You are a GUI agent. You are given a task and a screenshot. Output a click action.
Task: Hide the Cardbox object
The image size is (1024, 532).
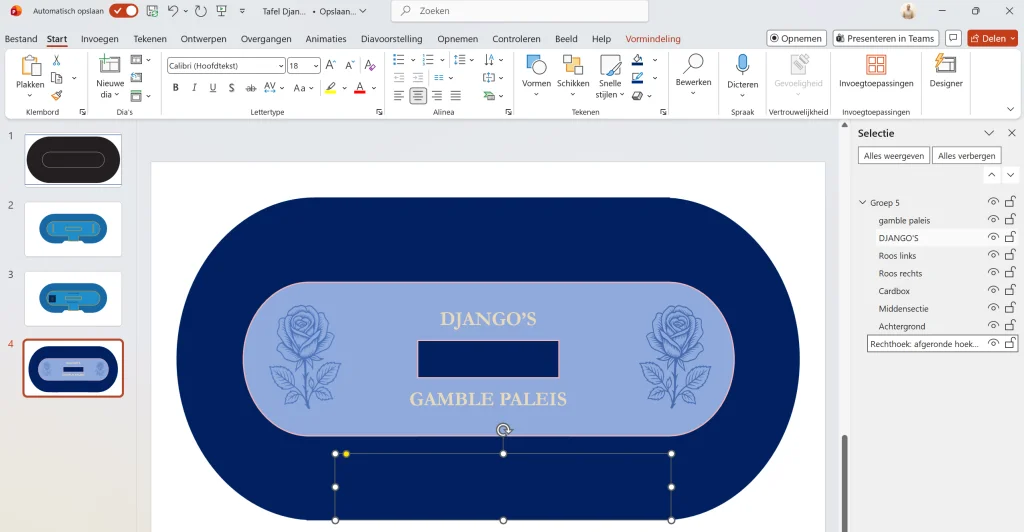pyautogui.click(x=993, y=290)
